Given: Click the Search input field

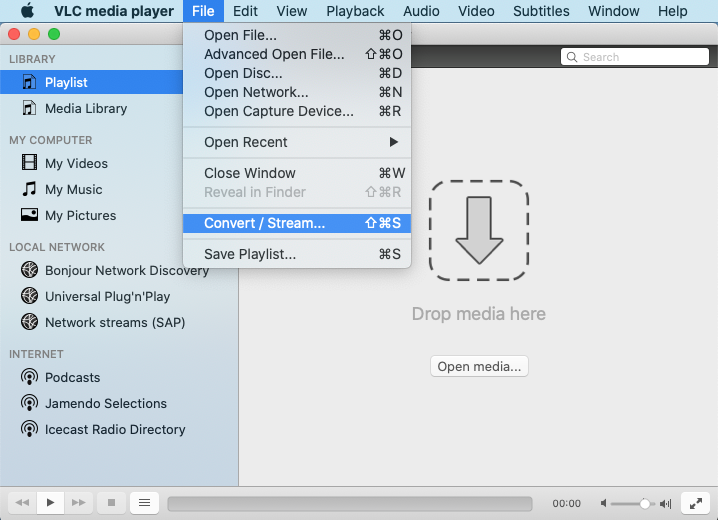Looking at the screenshot, I should [x=635, y=57].
